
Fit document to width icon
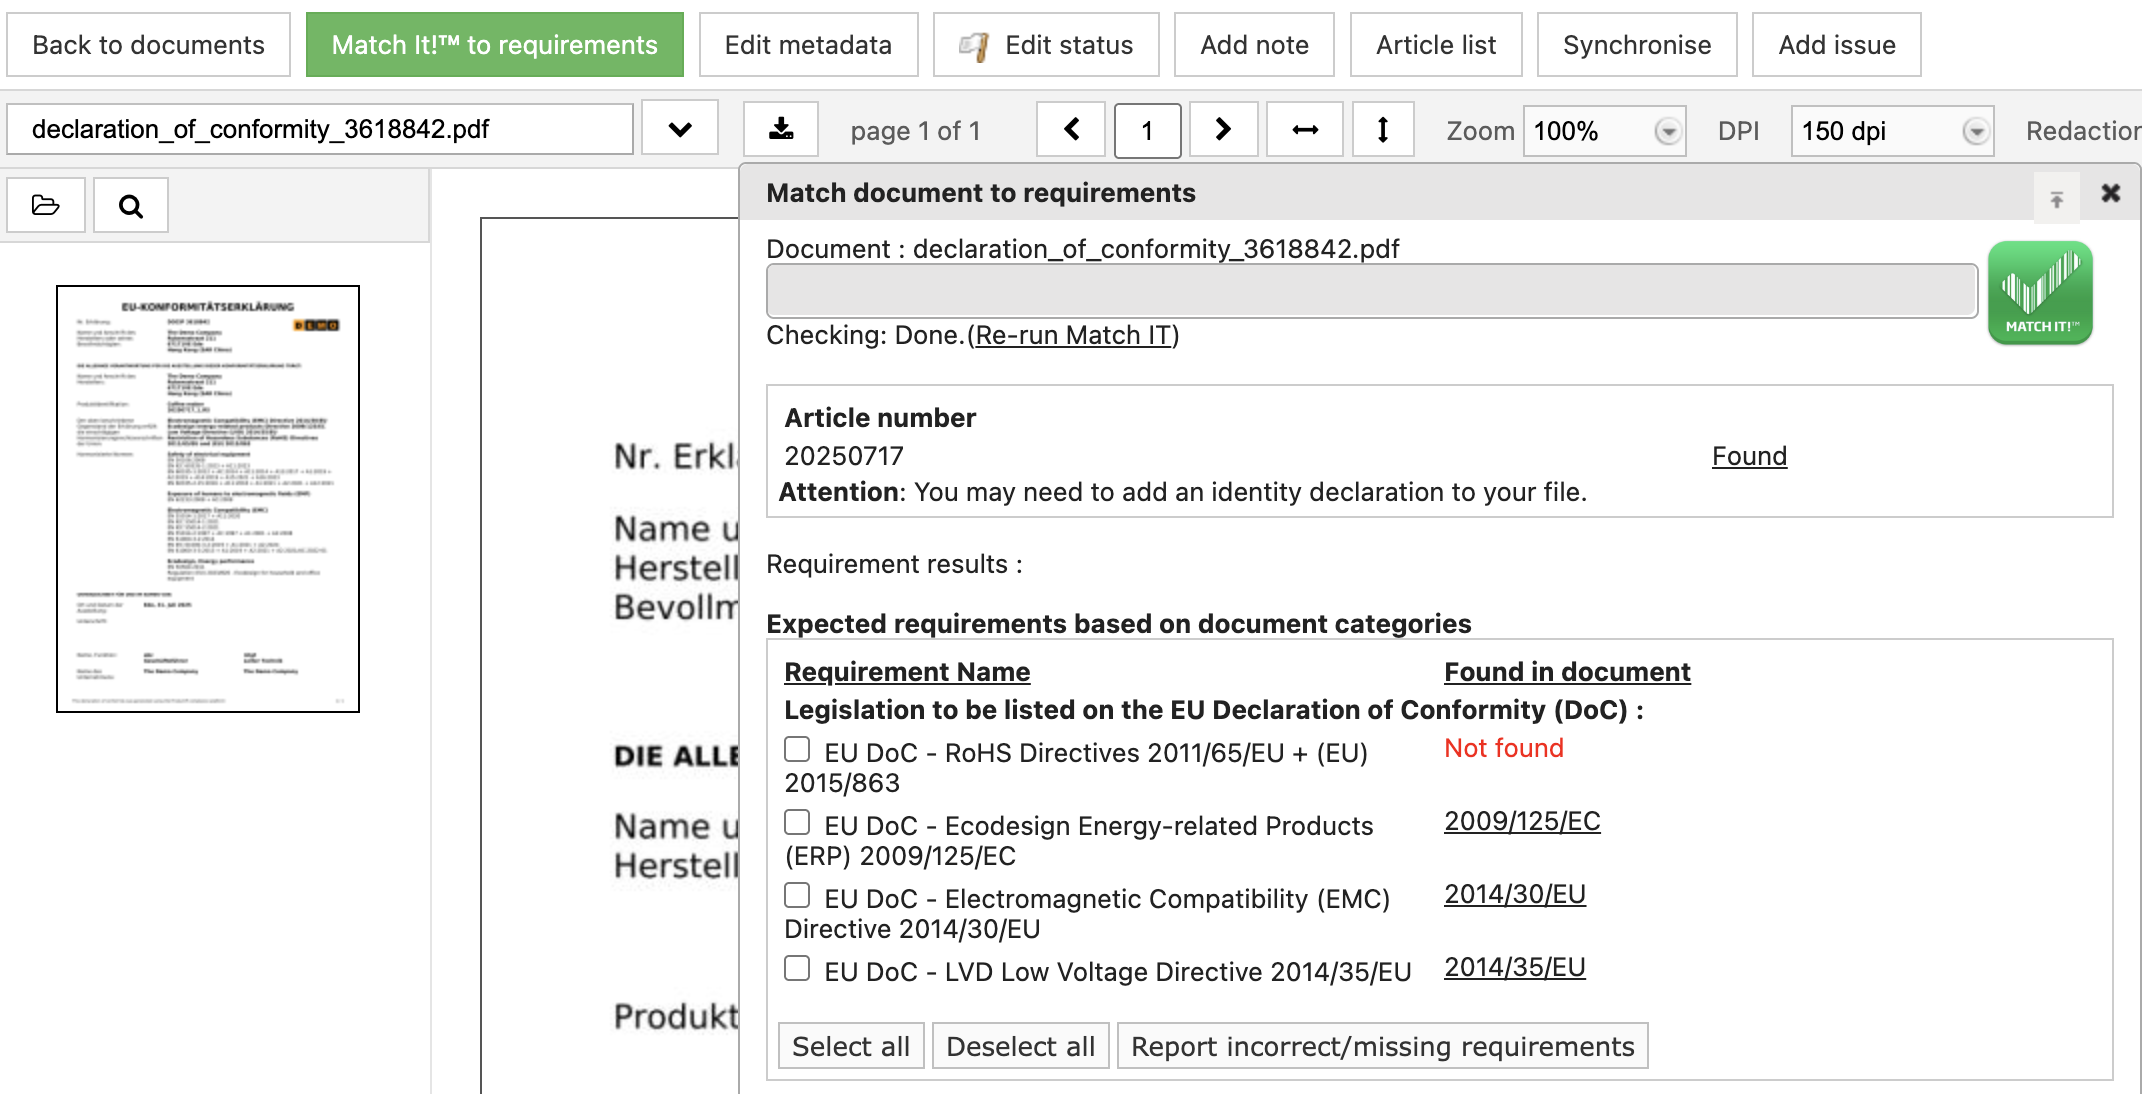(1305, 129)
